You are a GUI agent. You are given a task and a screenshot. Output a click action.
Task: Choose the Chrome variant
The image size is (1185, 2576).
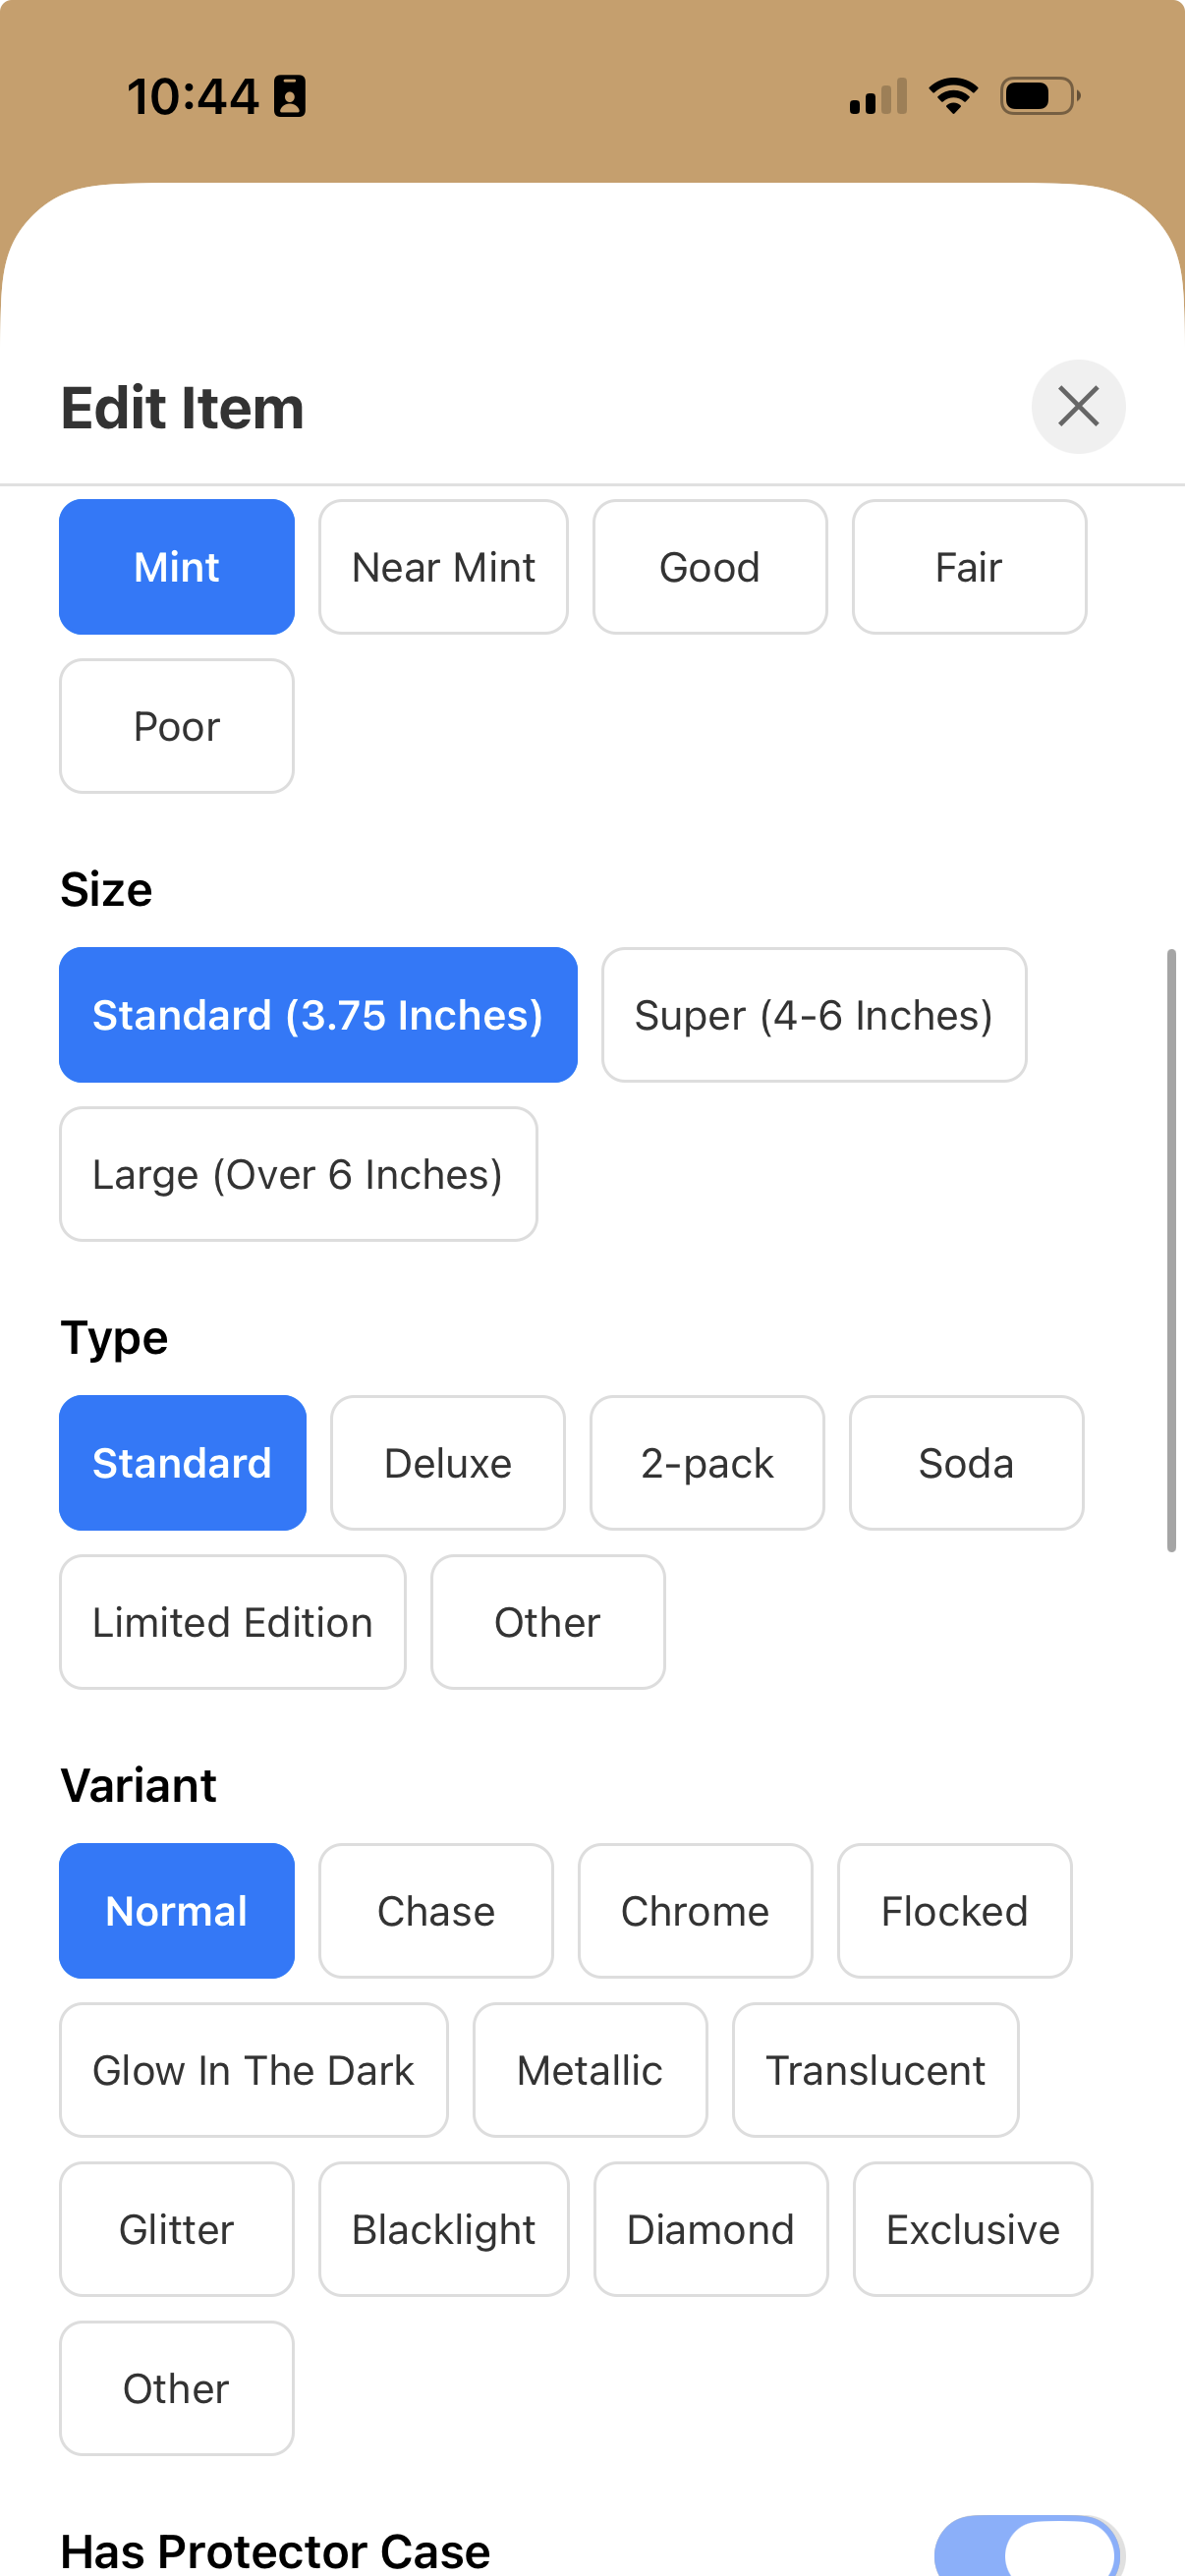click(x=695, y=1910)
